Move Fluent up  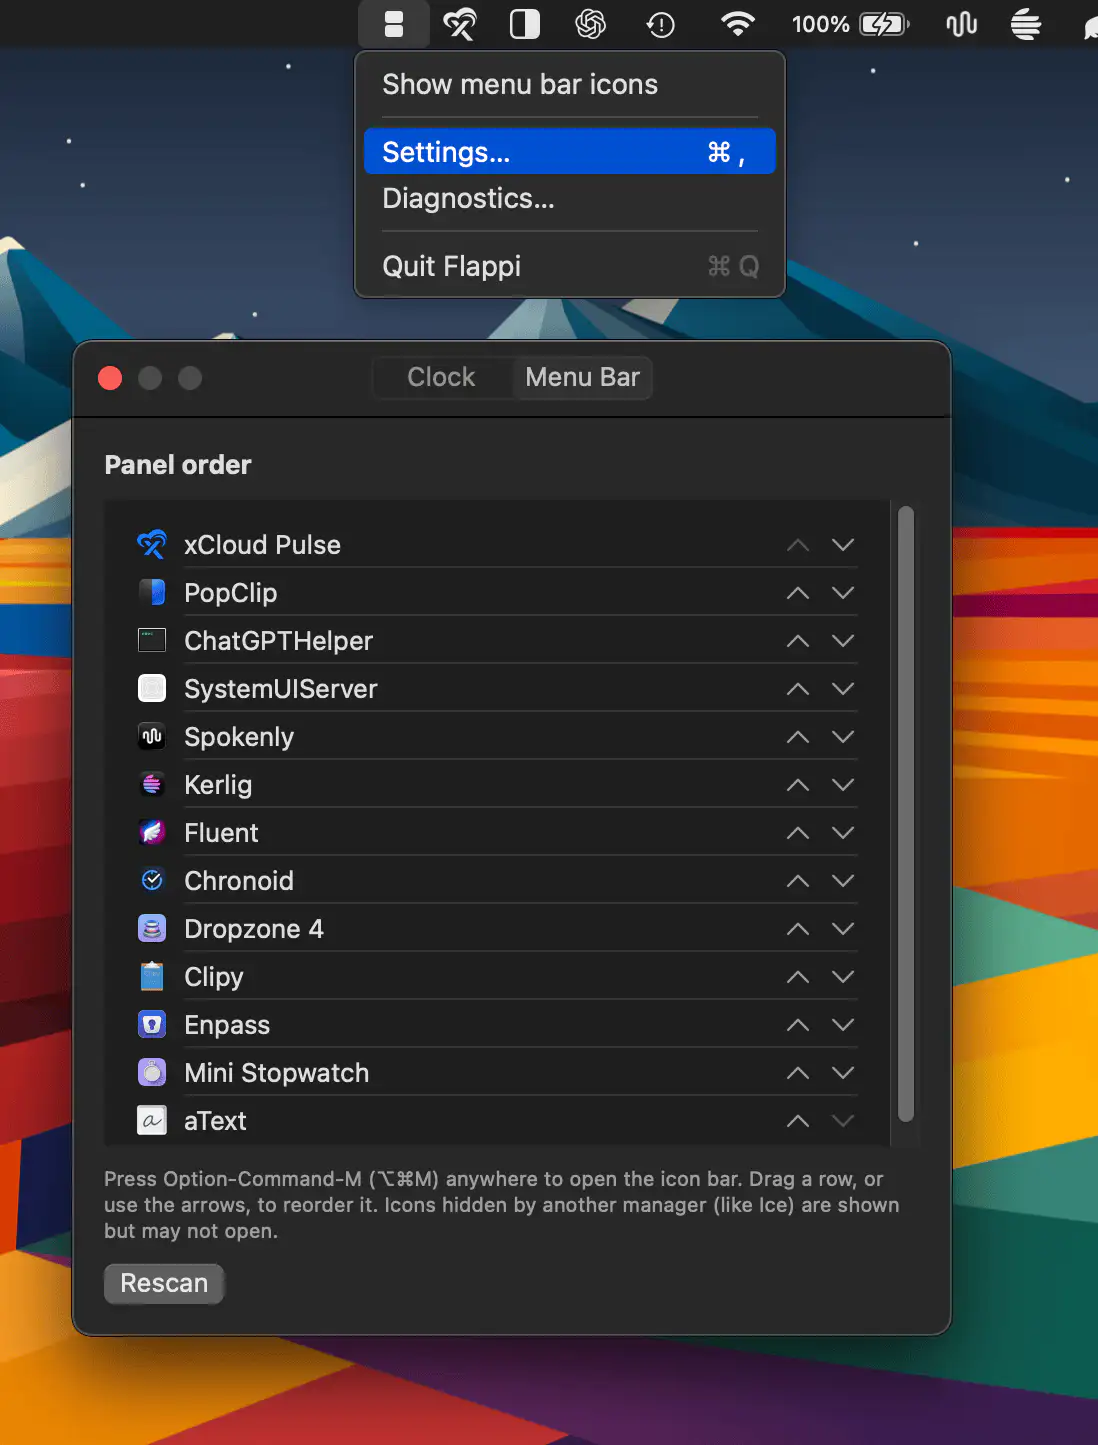pyautogui.click(x=798, y=833)
